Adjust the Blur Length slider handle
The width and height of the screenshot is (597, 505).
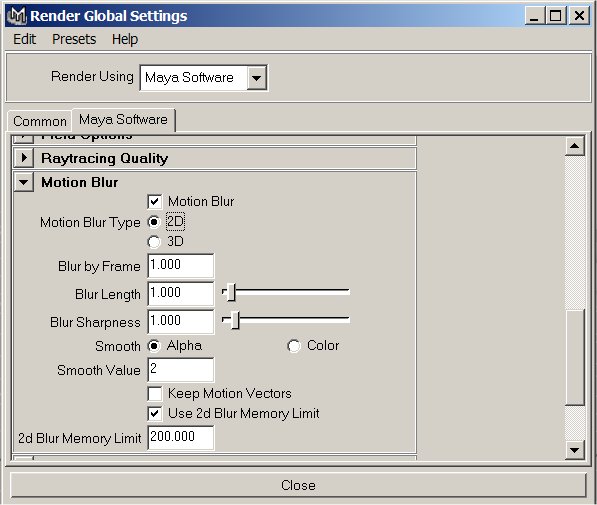[x=231, y=292]
